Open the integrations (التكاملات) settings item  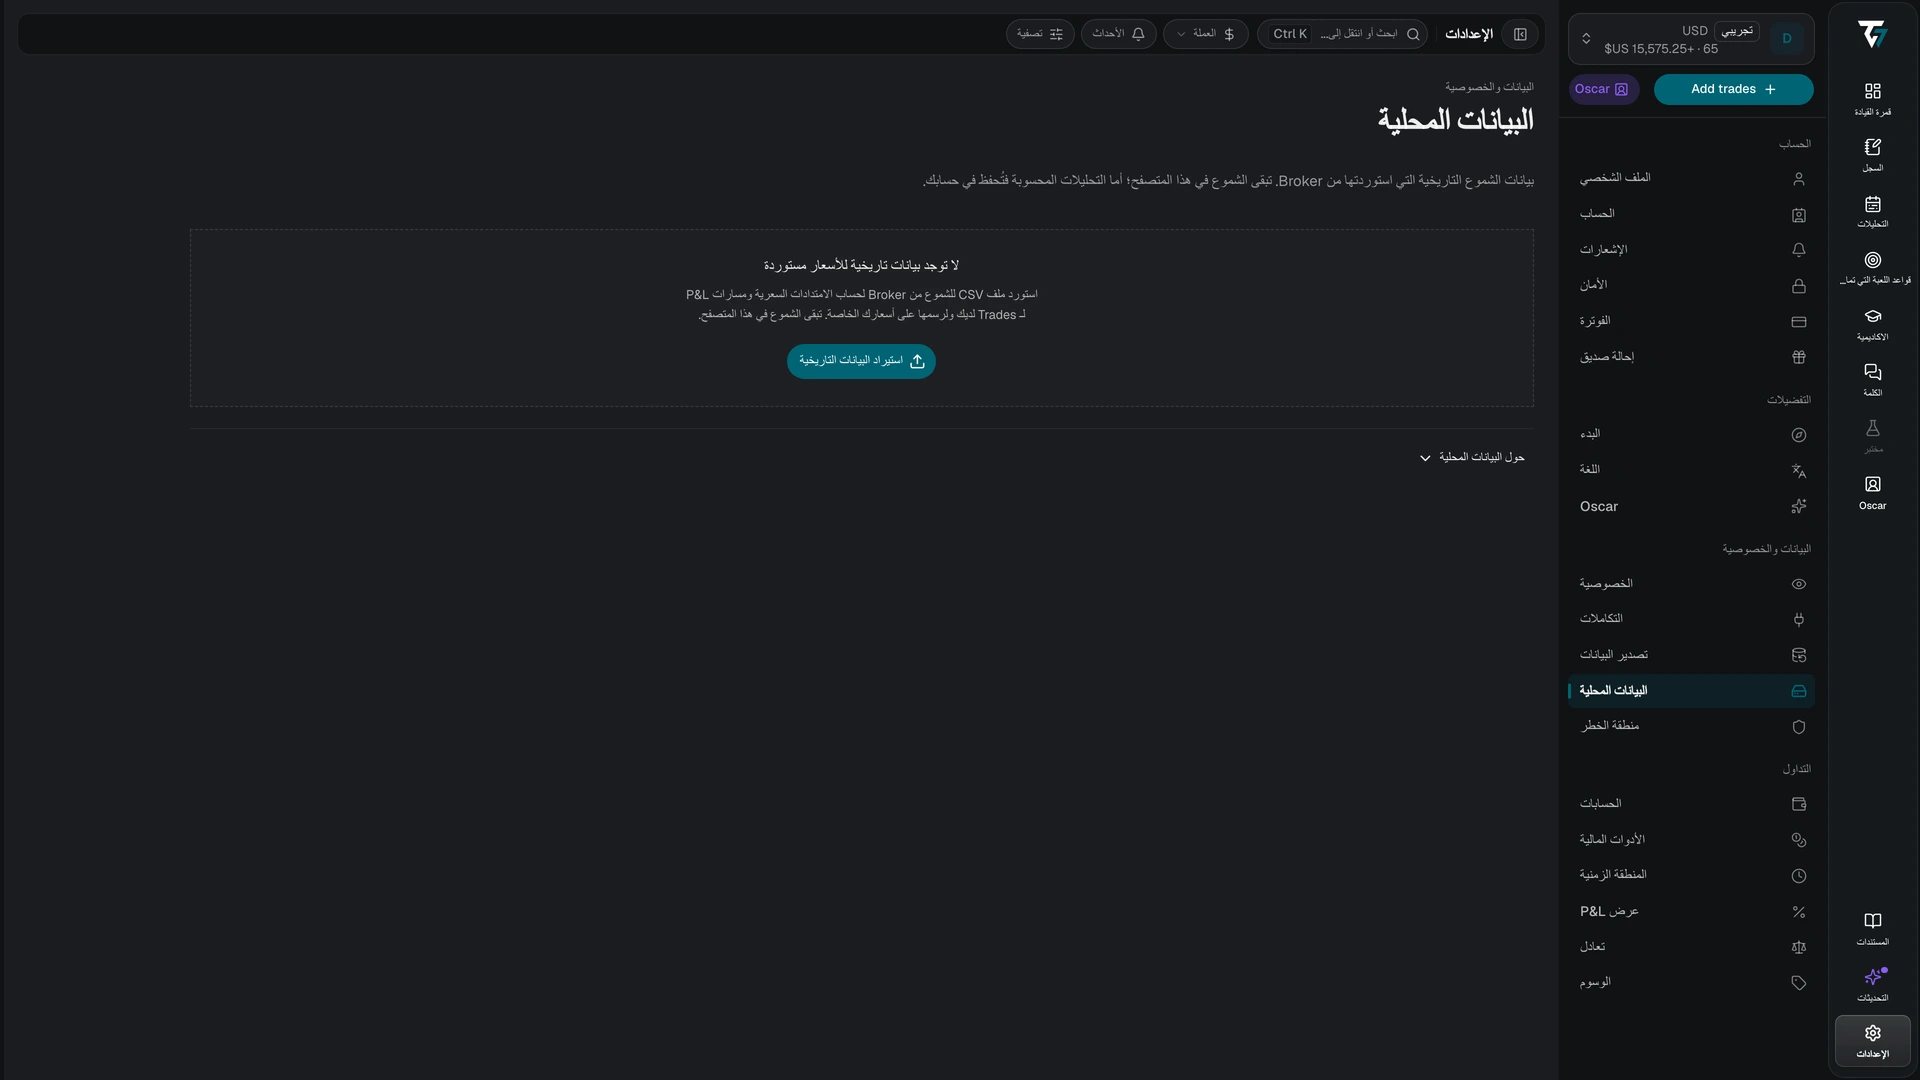(x=1691, y=619)
